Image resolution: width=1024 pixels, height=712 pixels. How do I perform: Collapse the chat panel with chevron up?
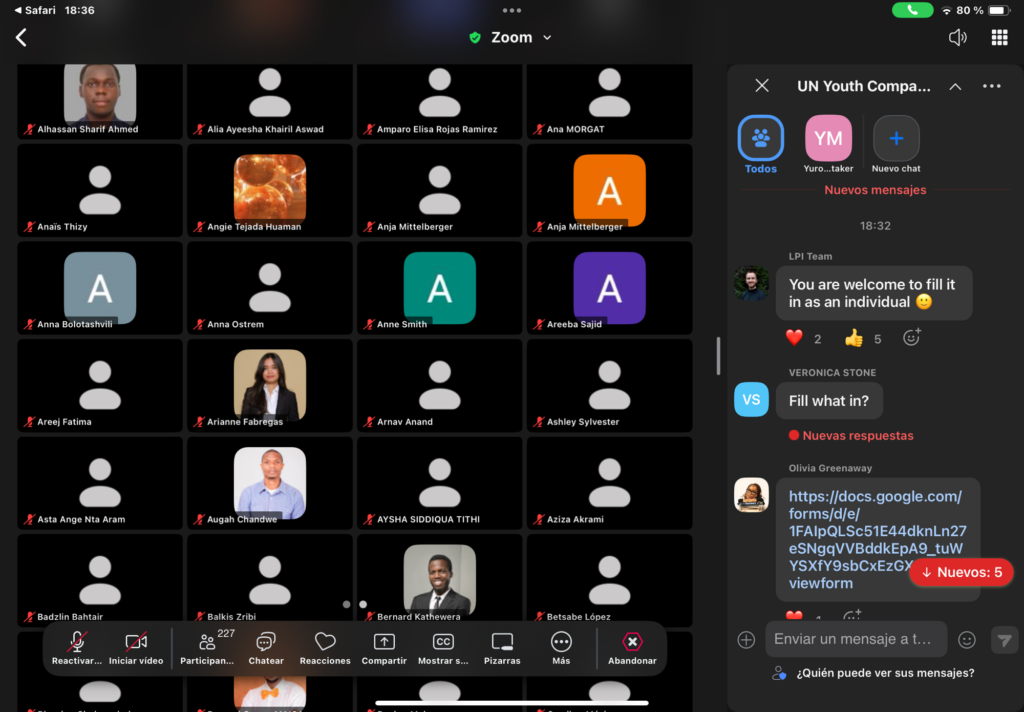[955, 87]
